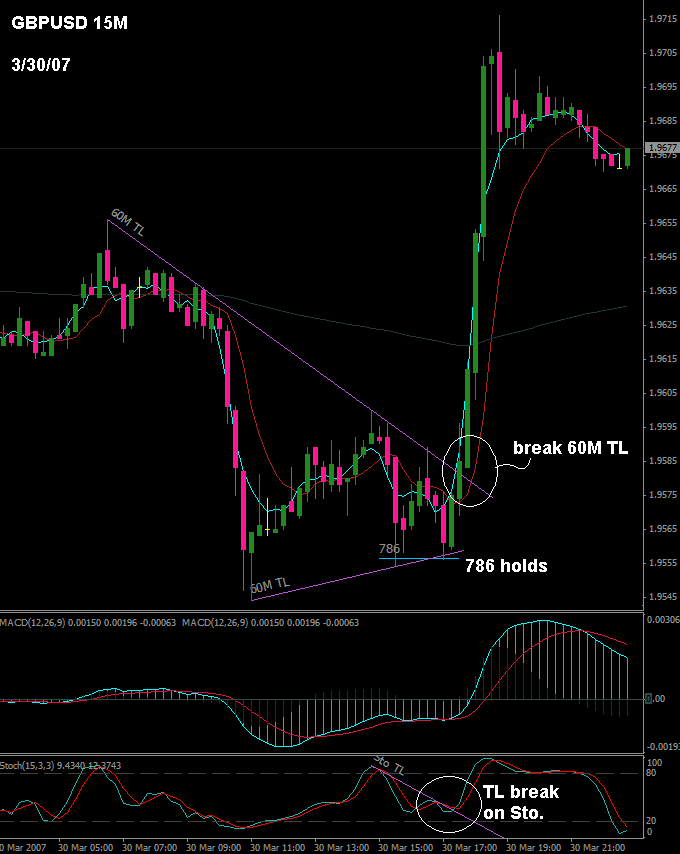Viewport: 680px width, 854px height.
Task: Click the 60M TL label on descending trendline
Action: point(128,222)
